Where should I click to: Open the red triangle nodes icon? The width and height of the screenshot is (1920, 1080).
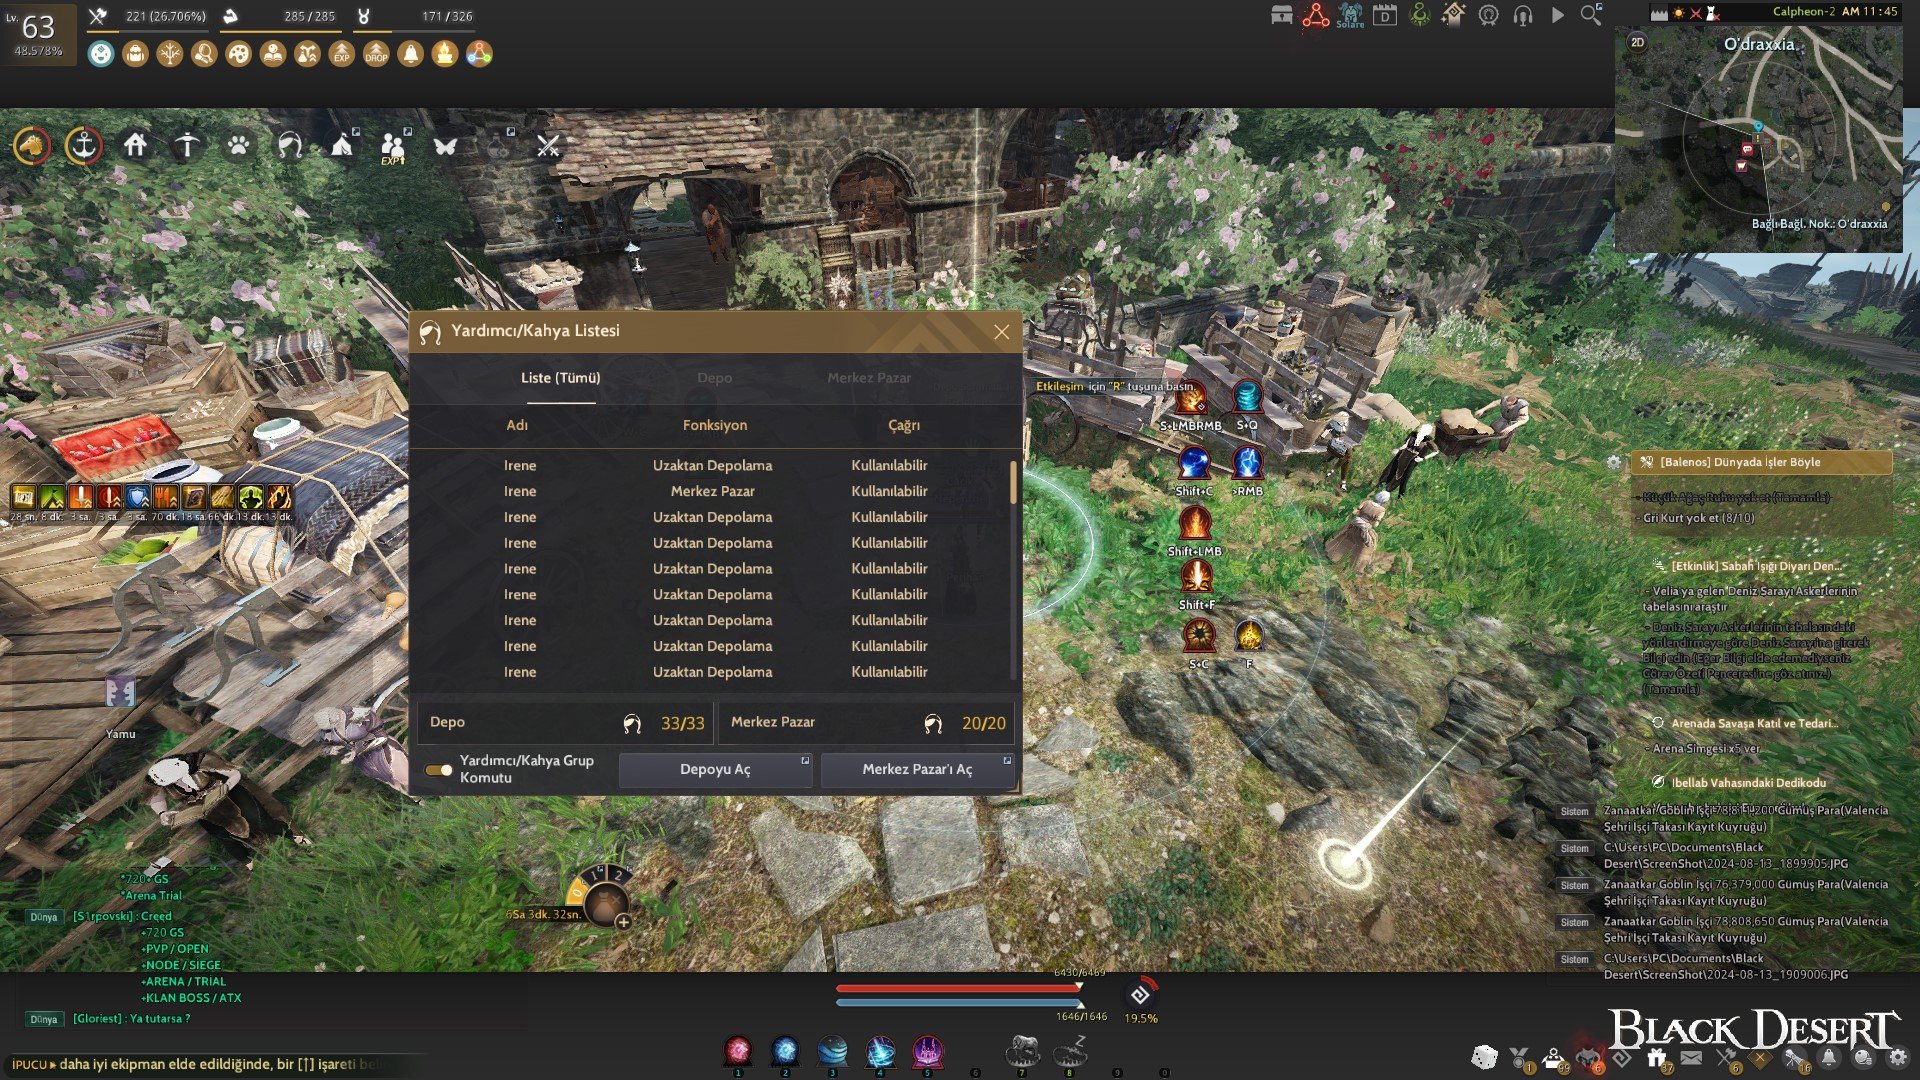pyautogui.click(x=1316, y=15)
